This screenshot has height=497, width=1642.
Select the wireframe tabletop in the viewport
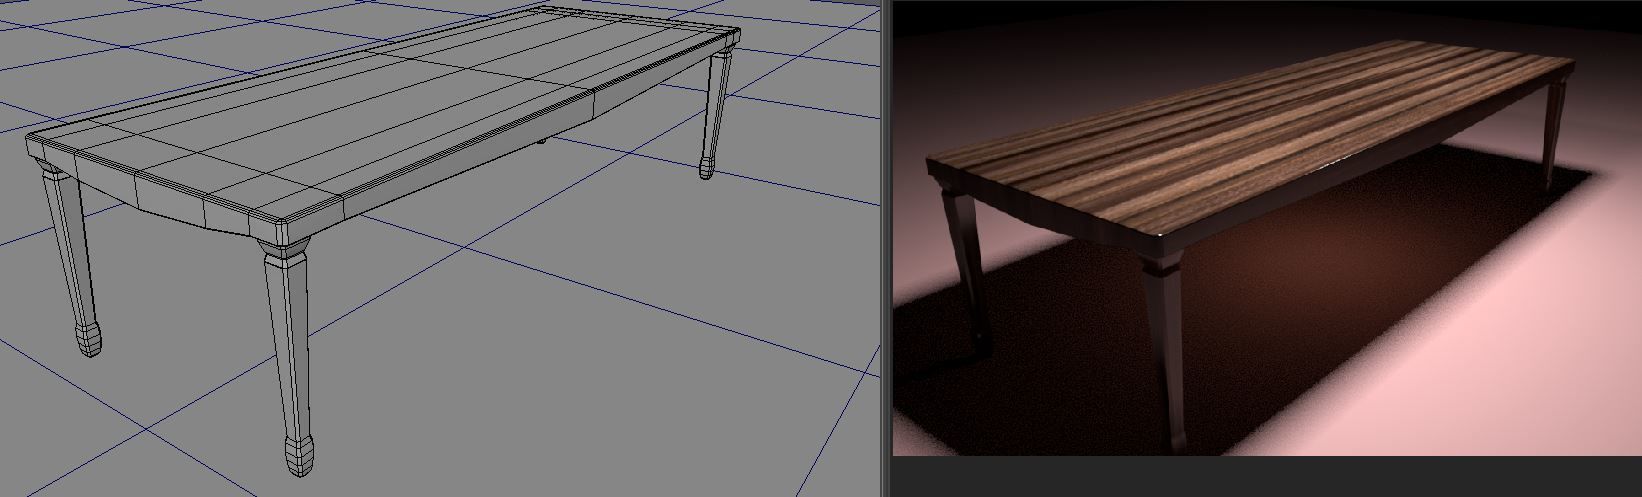click(x=385, y=115)
